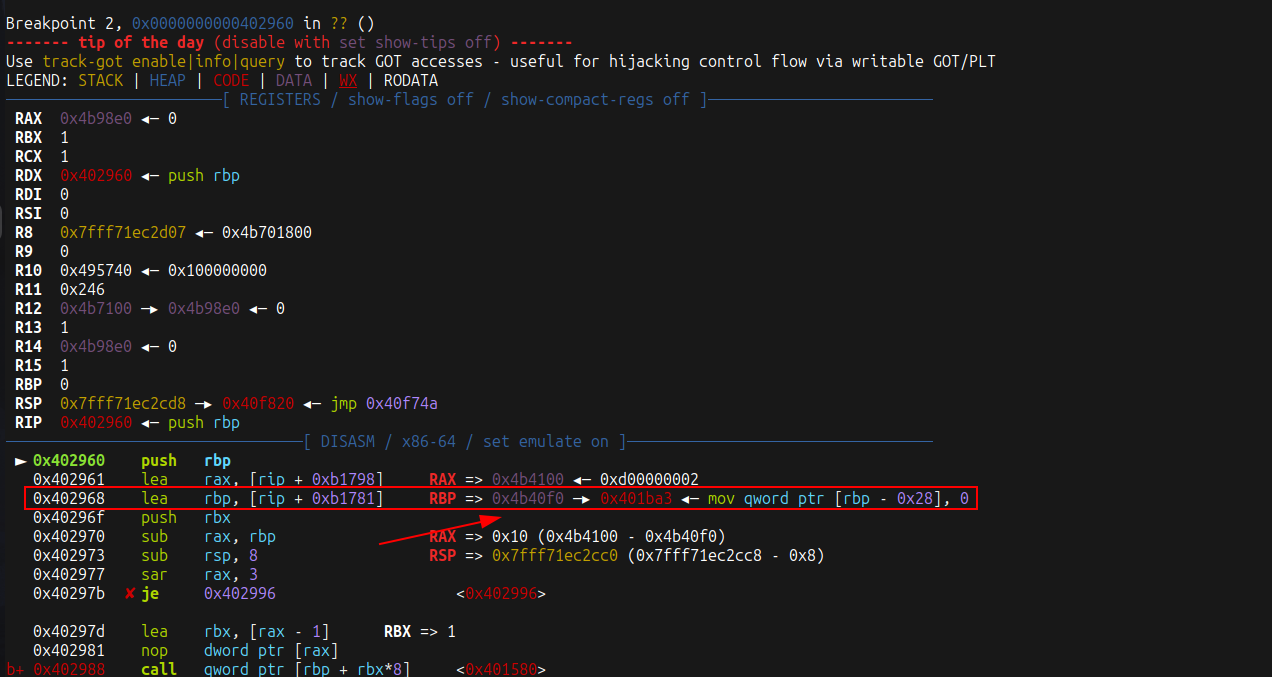Select the CODE legend color label
This screenshot has height=677, width=1272.
click(231, 80)
